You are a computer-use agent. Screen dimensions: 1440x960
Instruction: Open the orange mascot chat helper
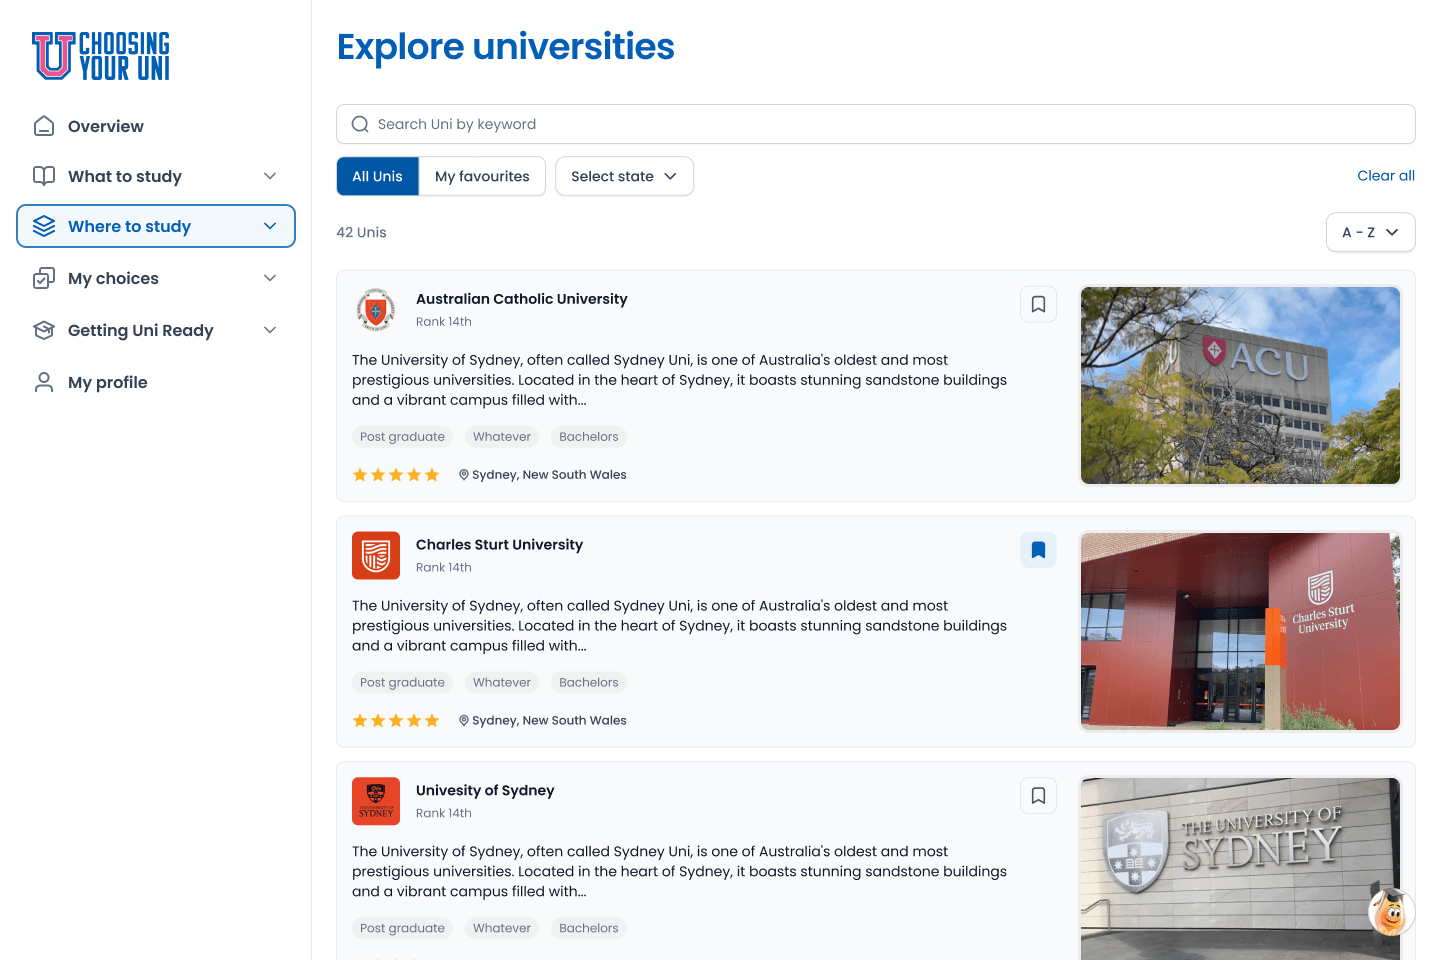[x=1391, y=912]
